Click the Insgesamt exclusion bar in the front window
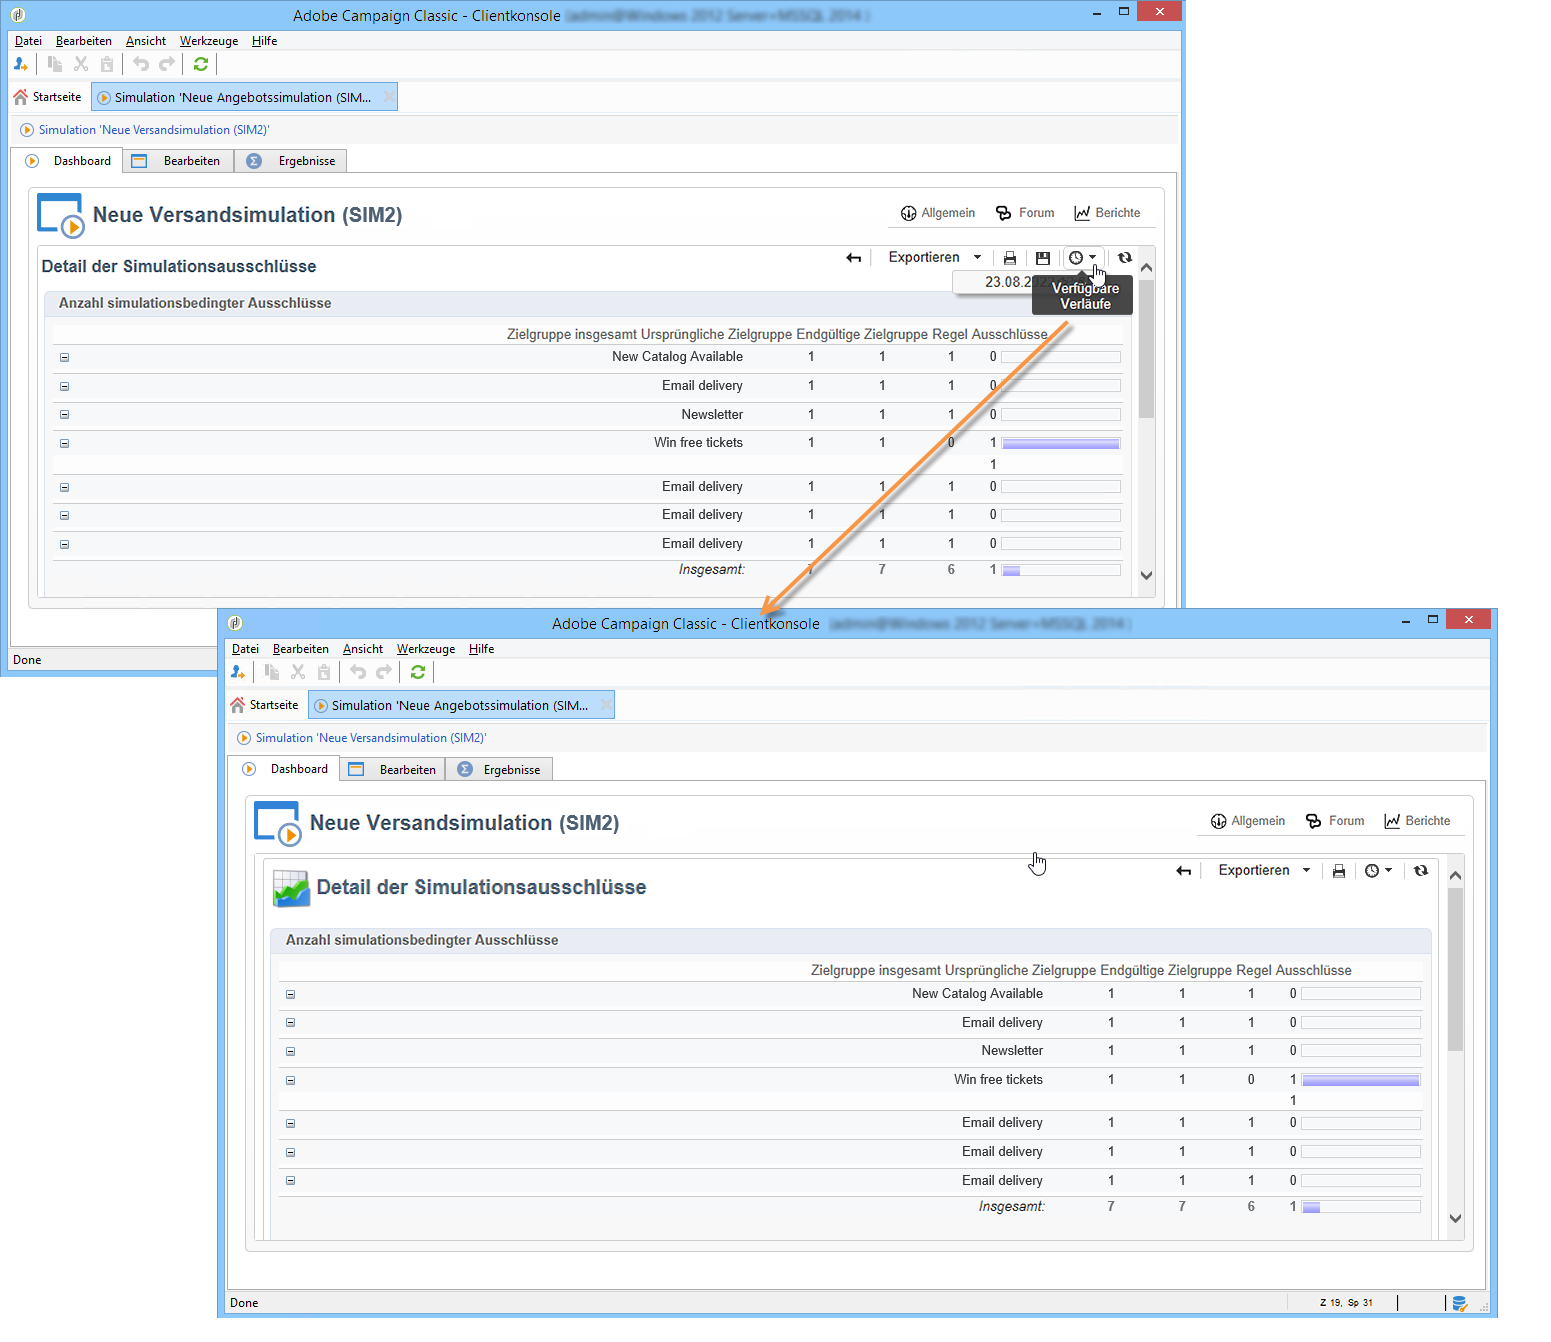This screenshot has height=1342, width=1551. [1361, 1207]
